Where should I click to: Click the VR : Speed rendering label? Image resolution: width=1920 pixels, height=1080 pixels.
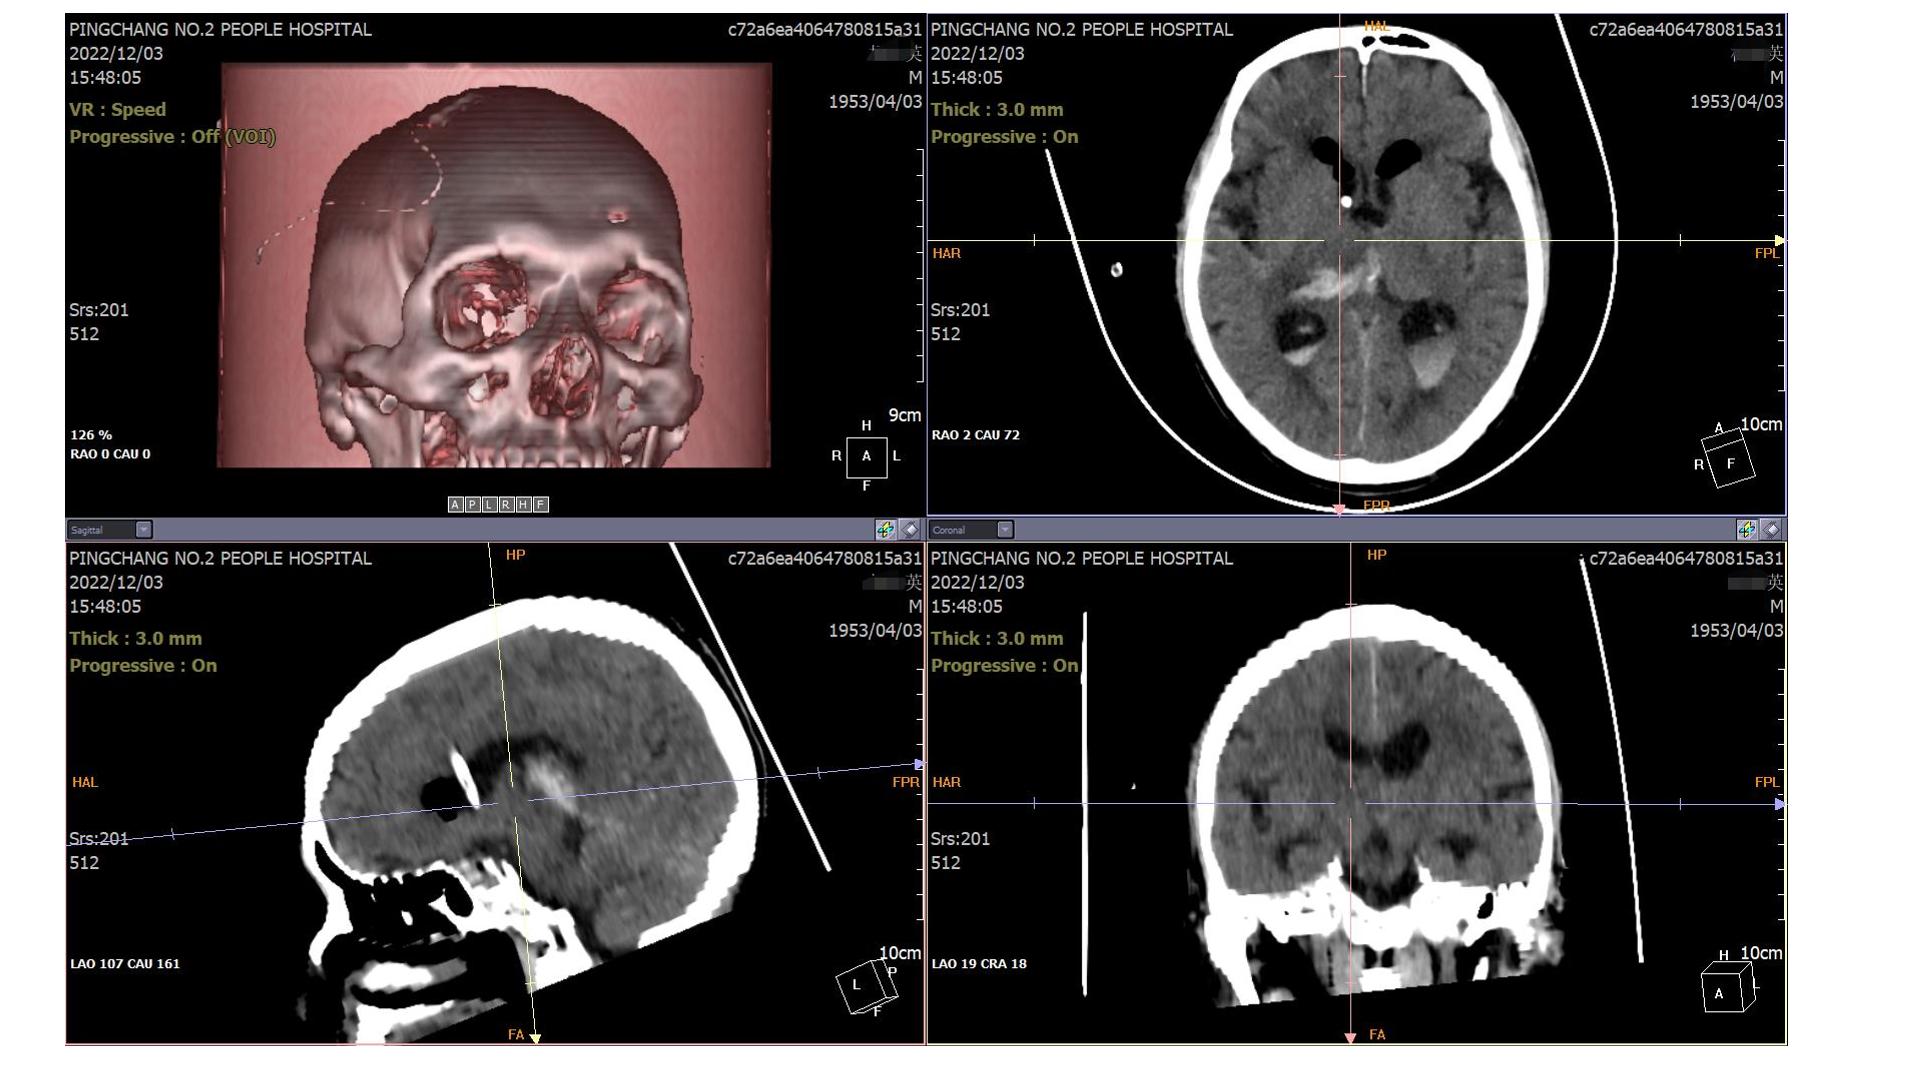117,110
